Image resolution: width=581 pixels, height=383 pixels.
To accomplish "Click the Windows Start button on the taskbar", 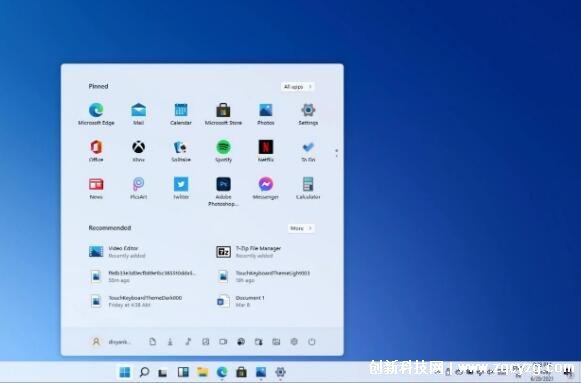I will point(125,372).
